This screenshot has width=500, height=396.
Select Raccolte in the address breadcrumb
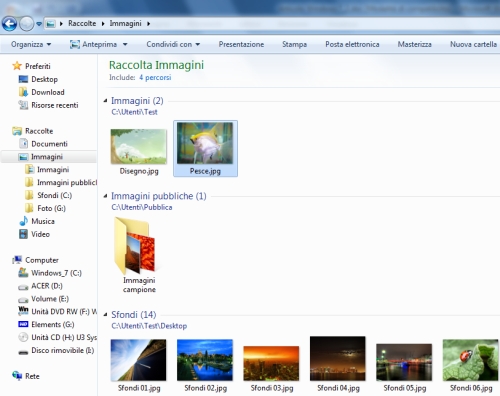(x=82, y=23)
